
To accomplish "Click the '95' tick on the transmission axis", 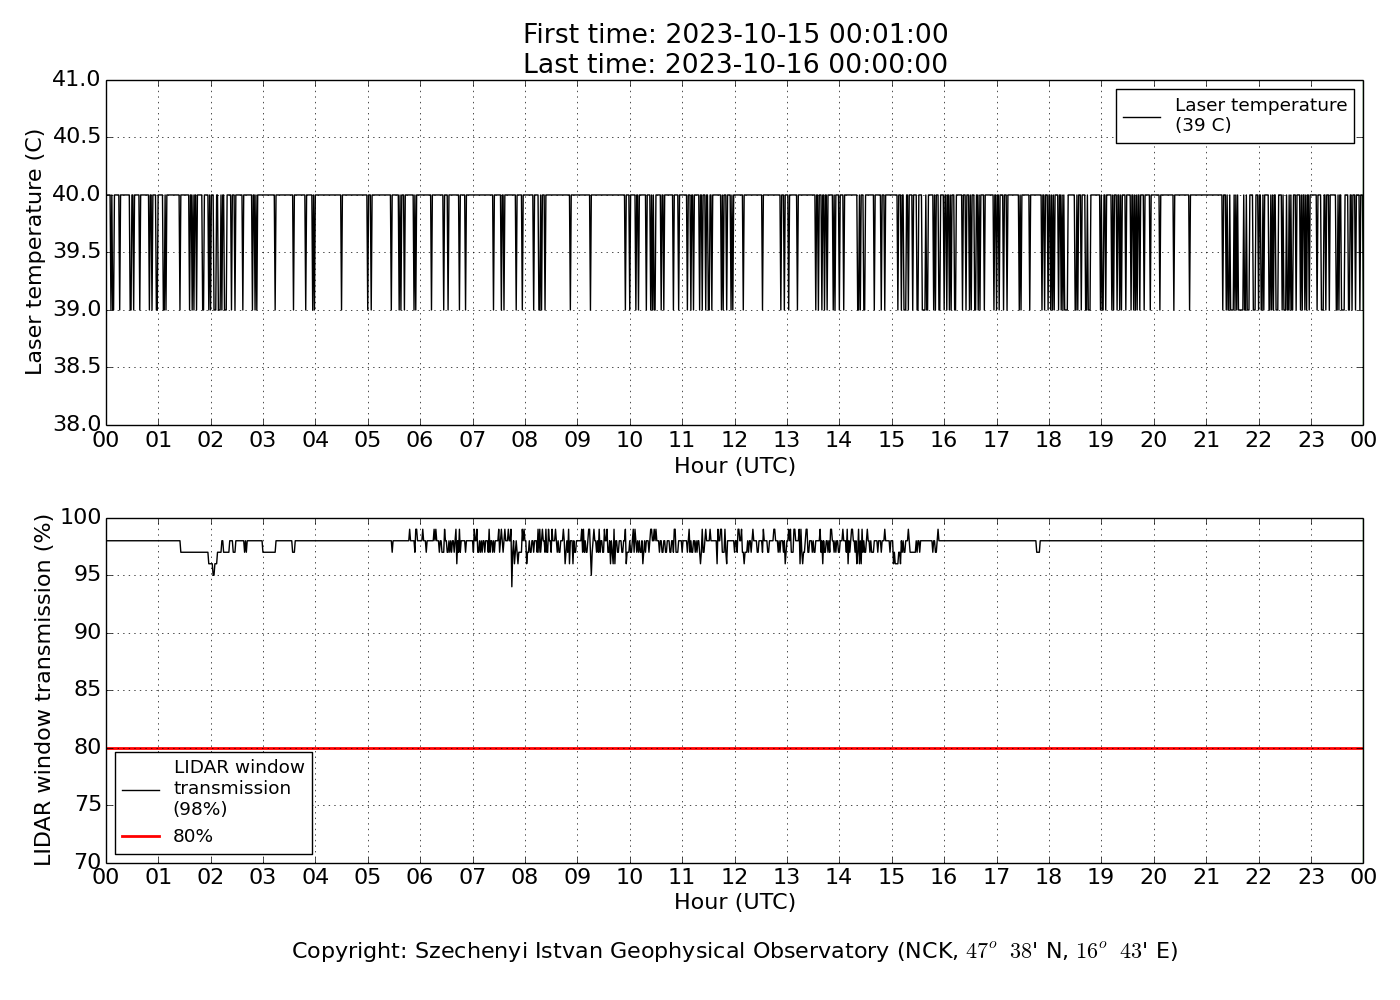I will tap(88, 575).
